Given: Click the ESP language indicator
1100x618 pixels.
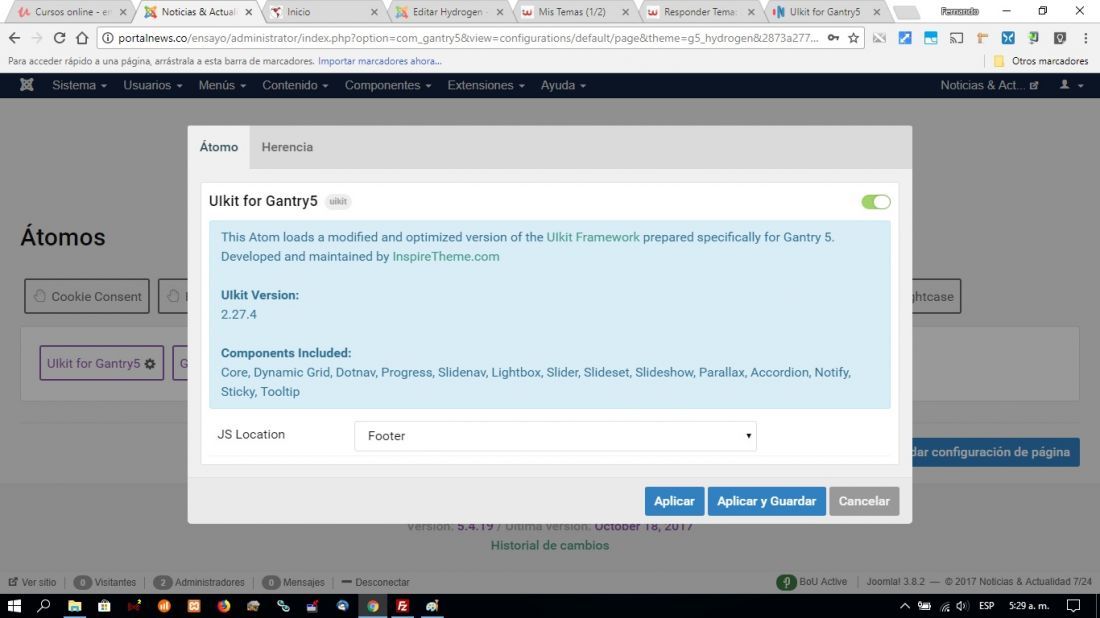Looking at the screenshot, I should point(986,606).
